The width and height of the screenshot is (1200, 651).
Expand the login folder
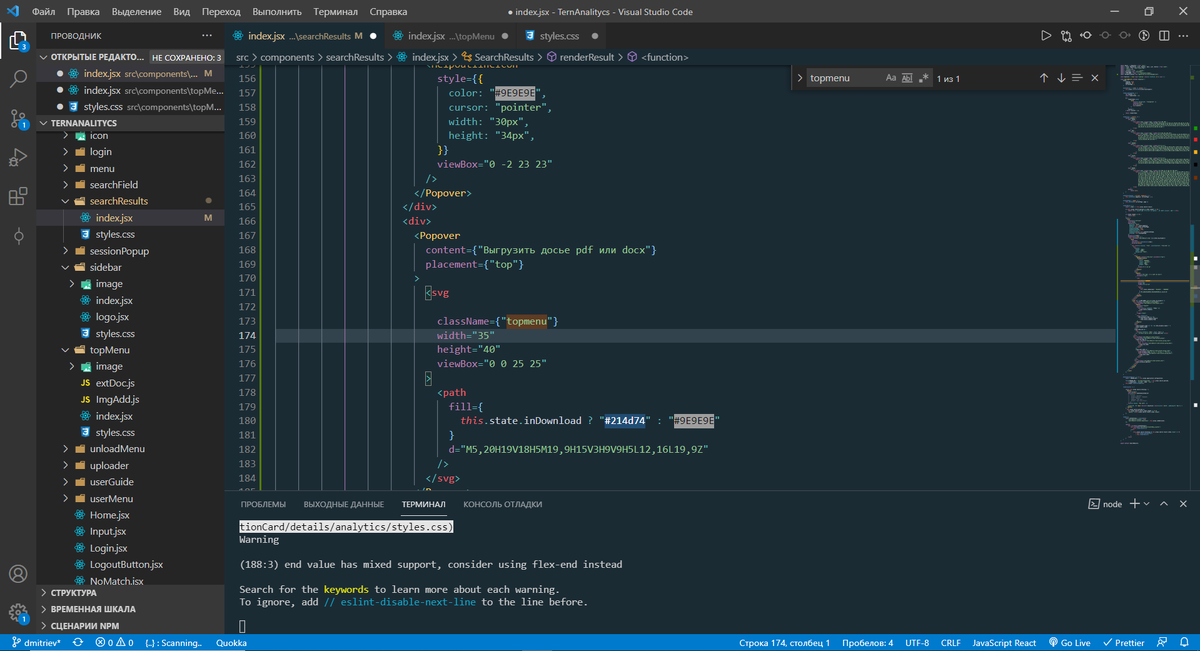click(x=100, y=152)
